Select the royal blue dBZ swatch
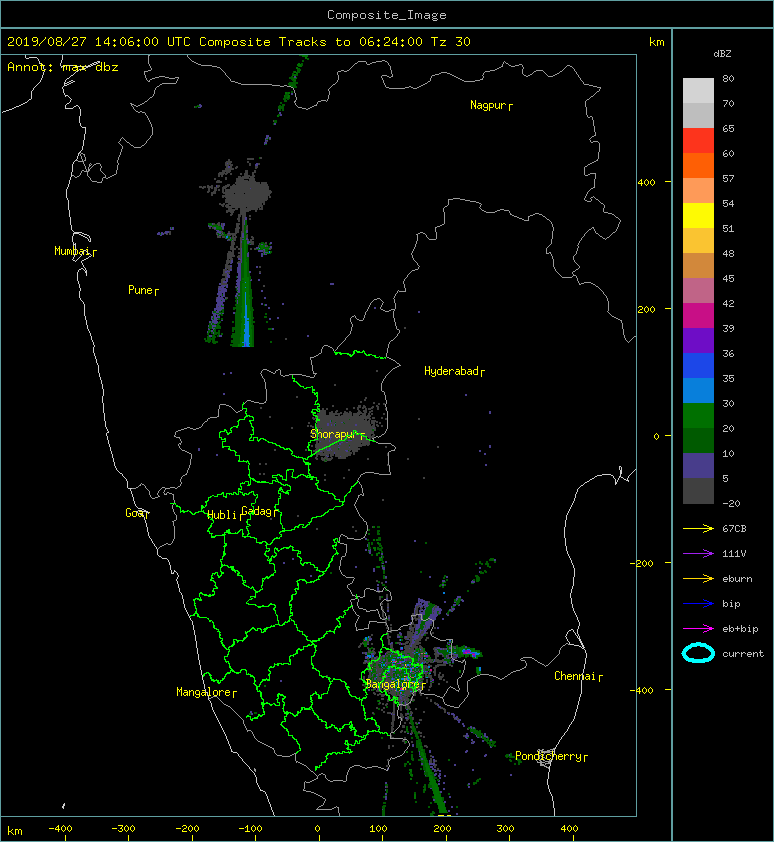 click(698, 366)
